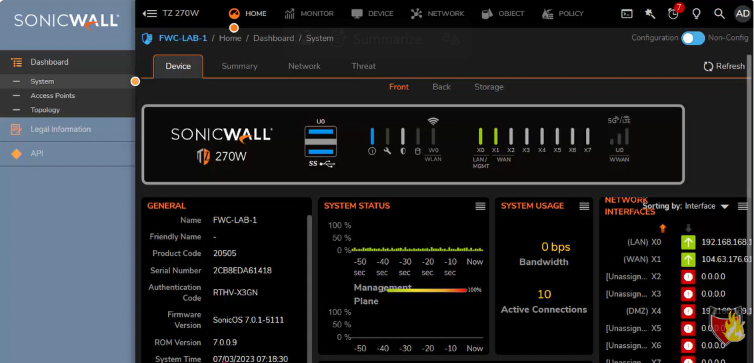Click the firmware version SonicOS 7.0.1-5111
This screenshot has width=754, height=363.
(x=249, y=320)
